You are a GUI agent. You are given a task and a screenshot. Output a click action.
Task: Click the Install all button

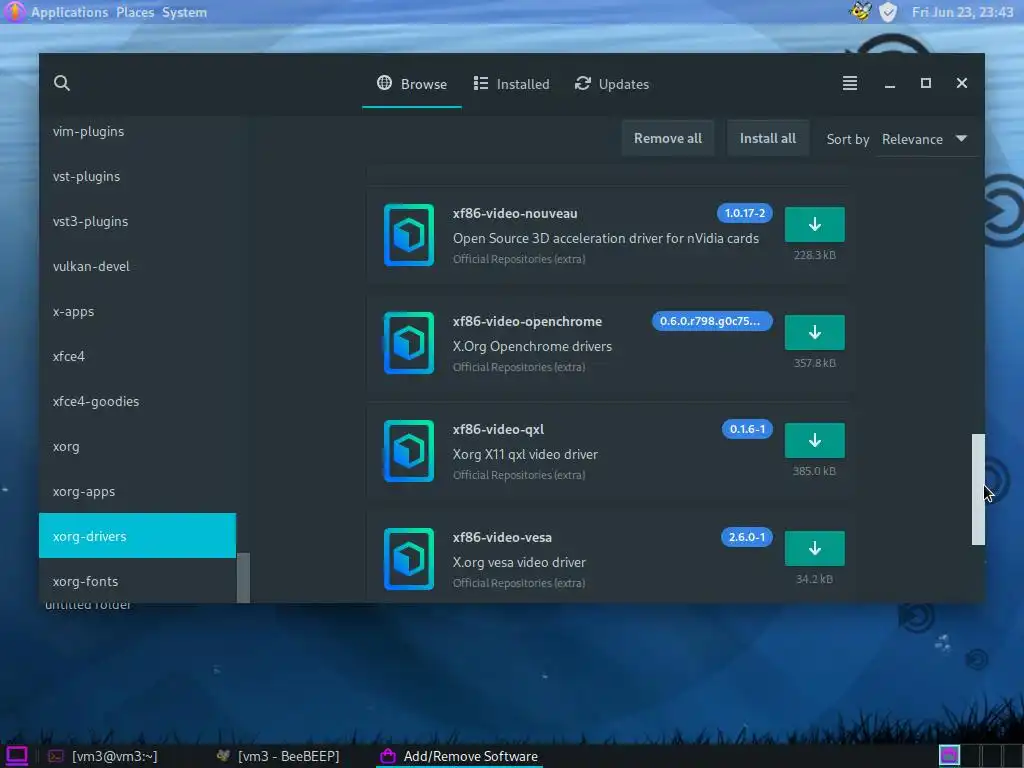coord(767,138)
